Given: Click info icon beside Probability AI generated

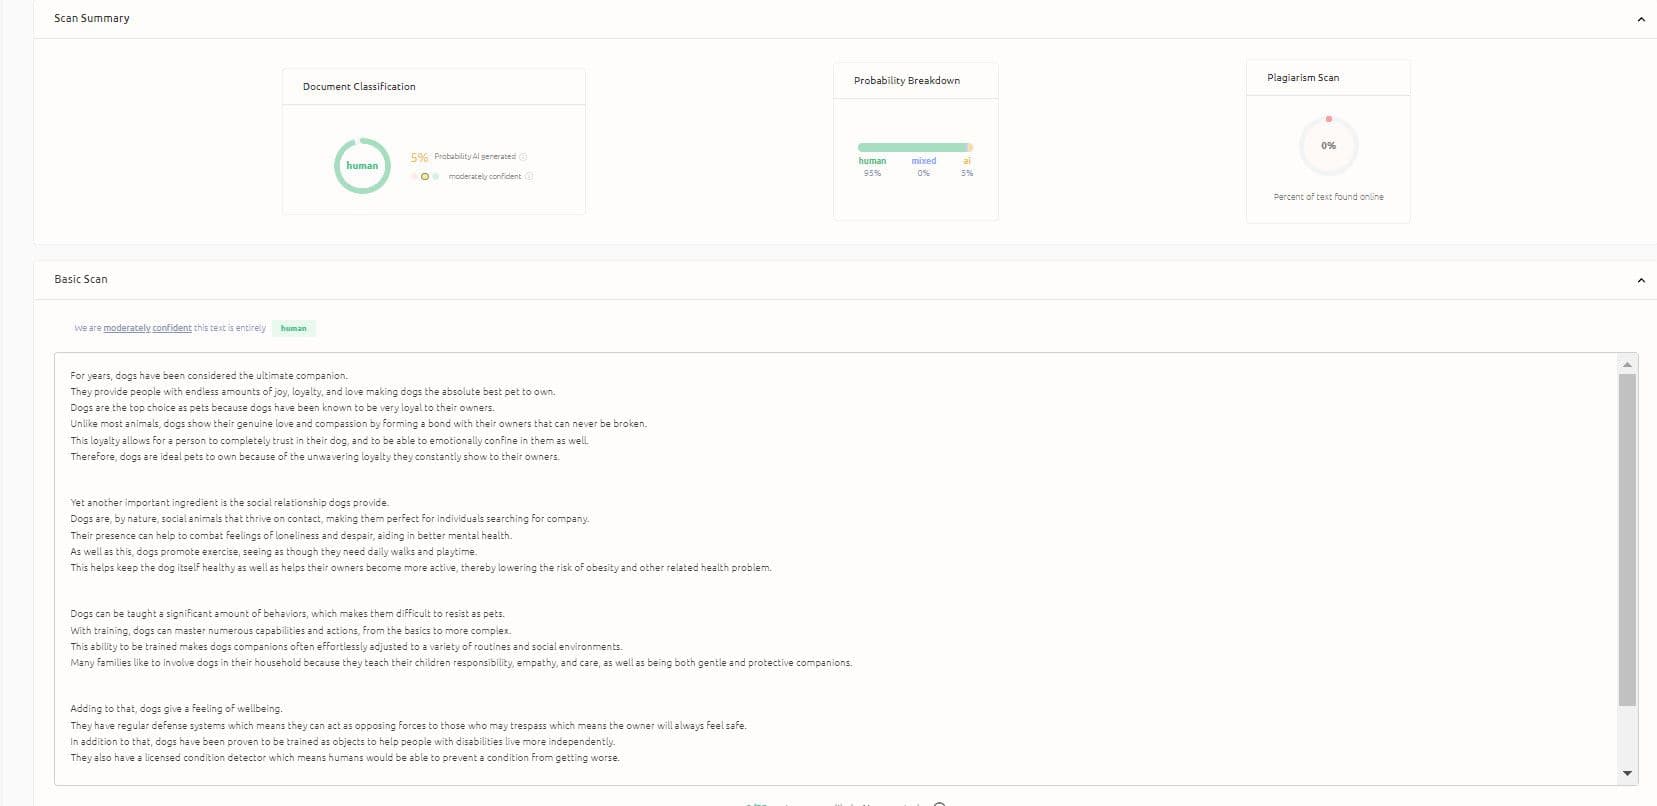Looking at the screenshot, I should (523, 157).
